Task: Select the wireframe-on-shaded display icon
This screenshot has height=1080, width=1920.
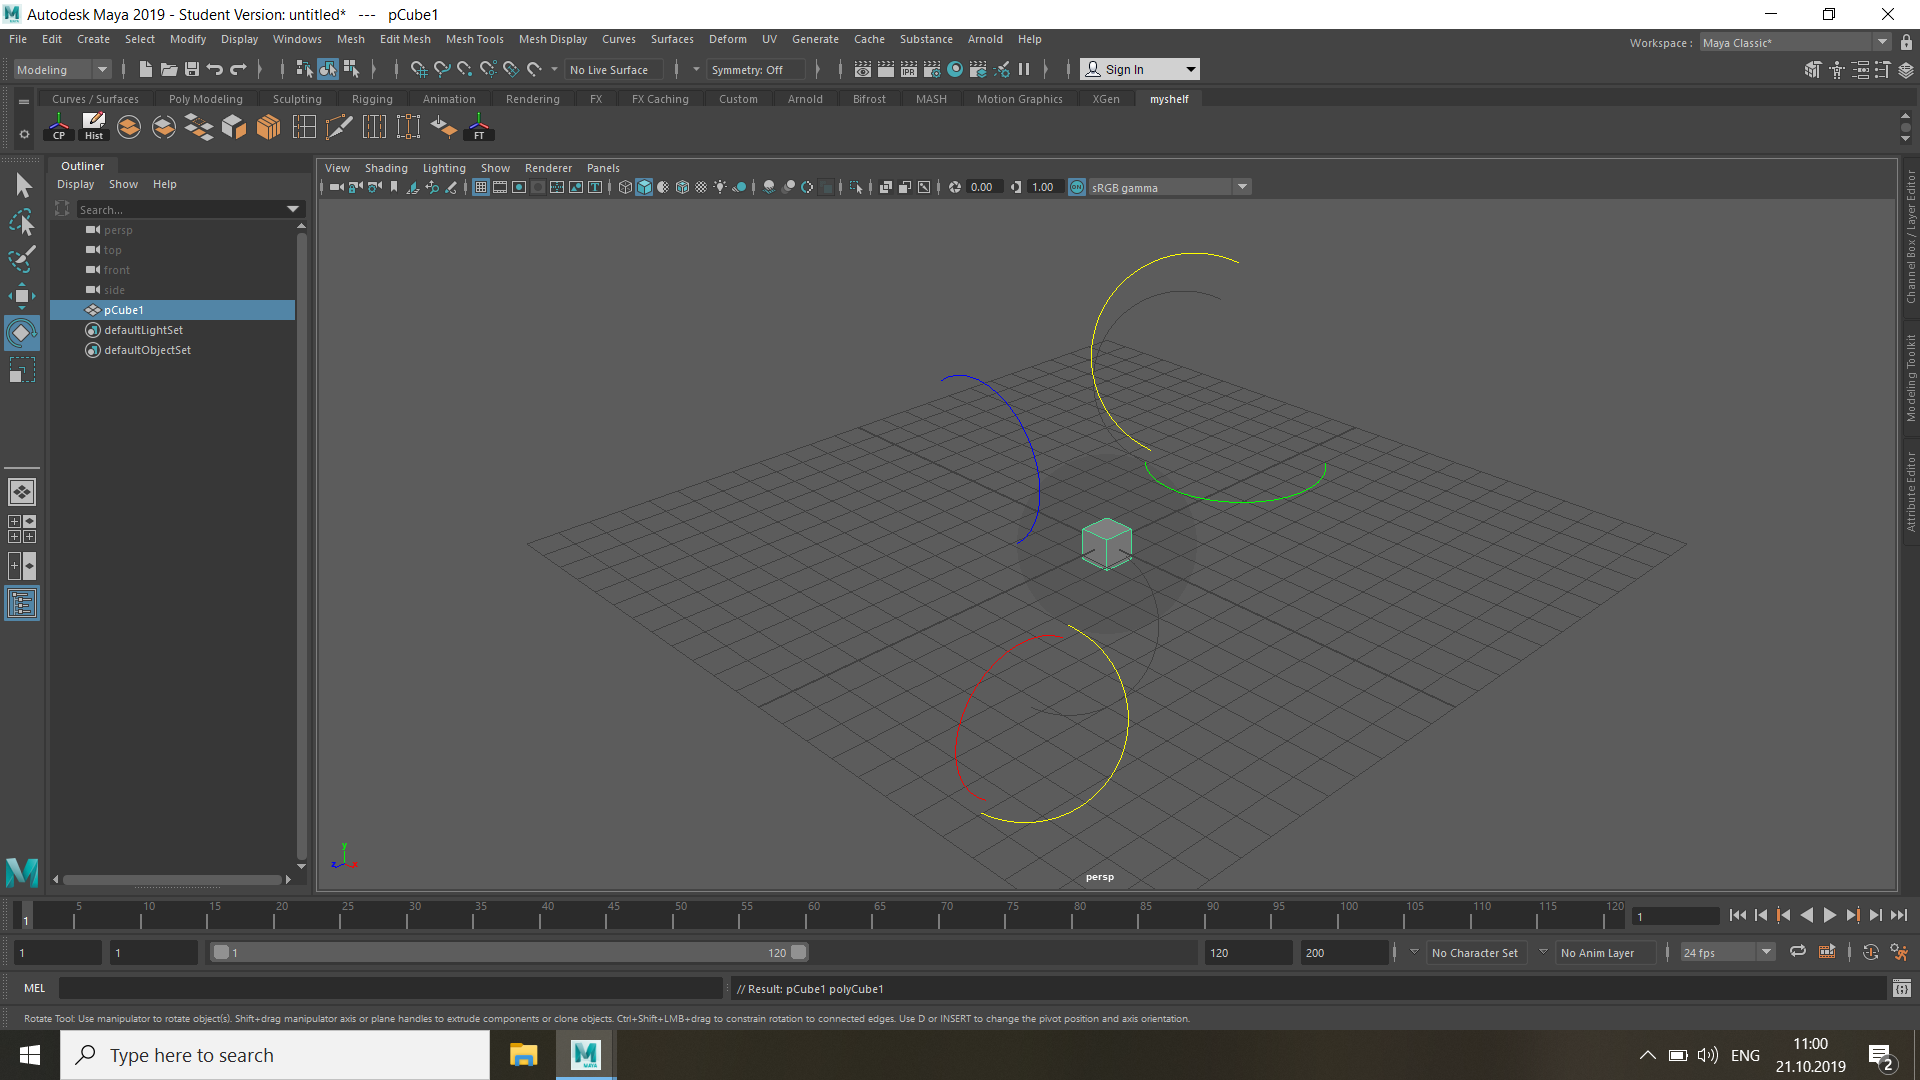Action: 682,187
